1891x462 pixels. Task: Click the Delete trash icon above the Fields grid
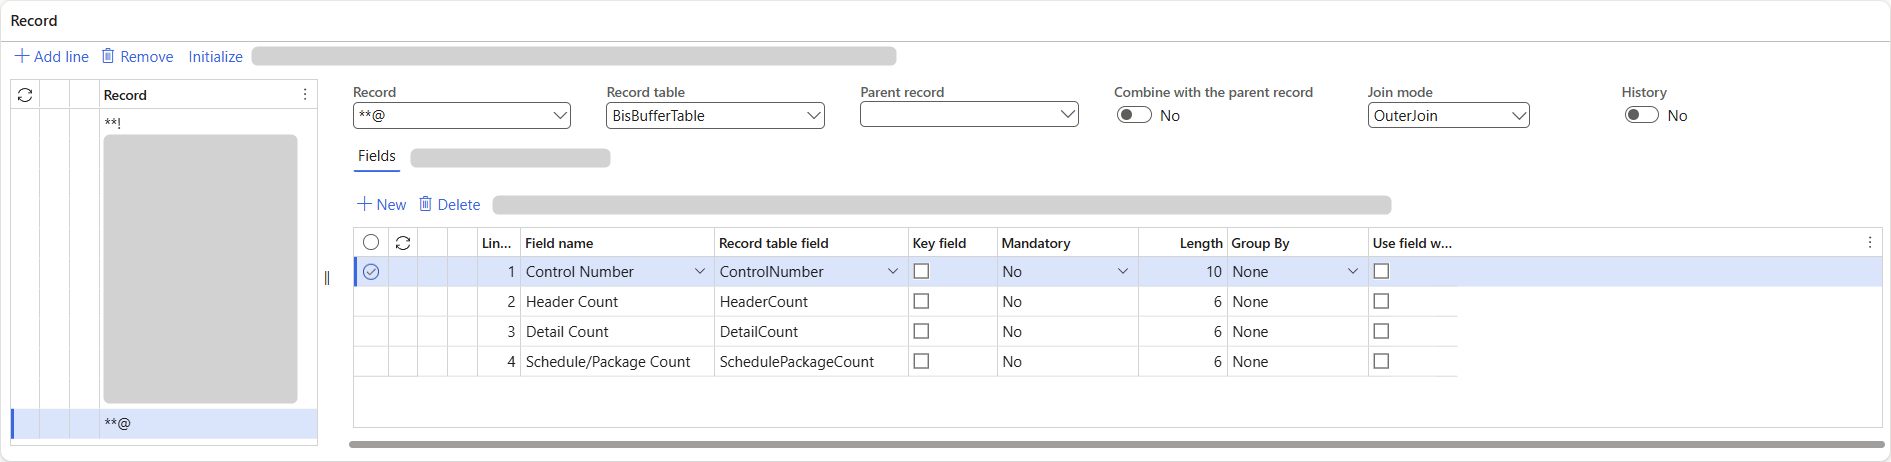coord(425,204)
